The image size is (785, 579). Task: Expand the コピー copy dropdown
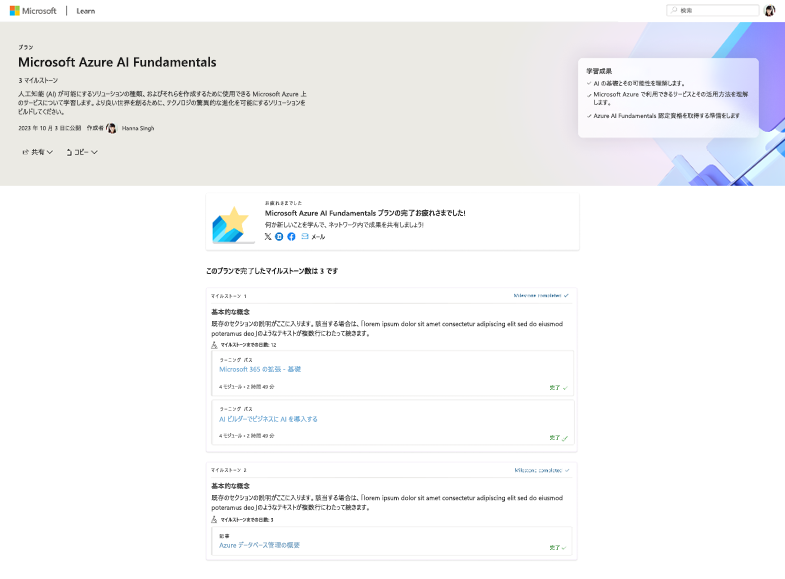tap(82, 152)
